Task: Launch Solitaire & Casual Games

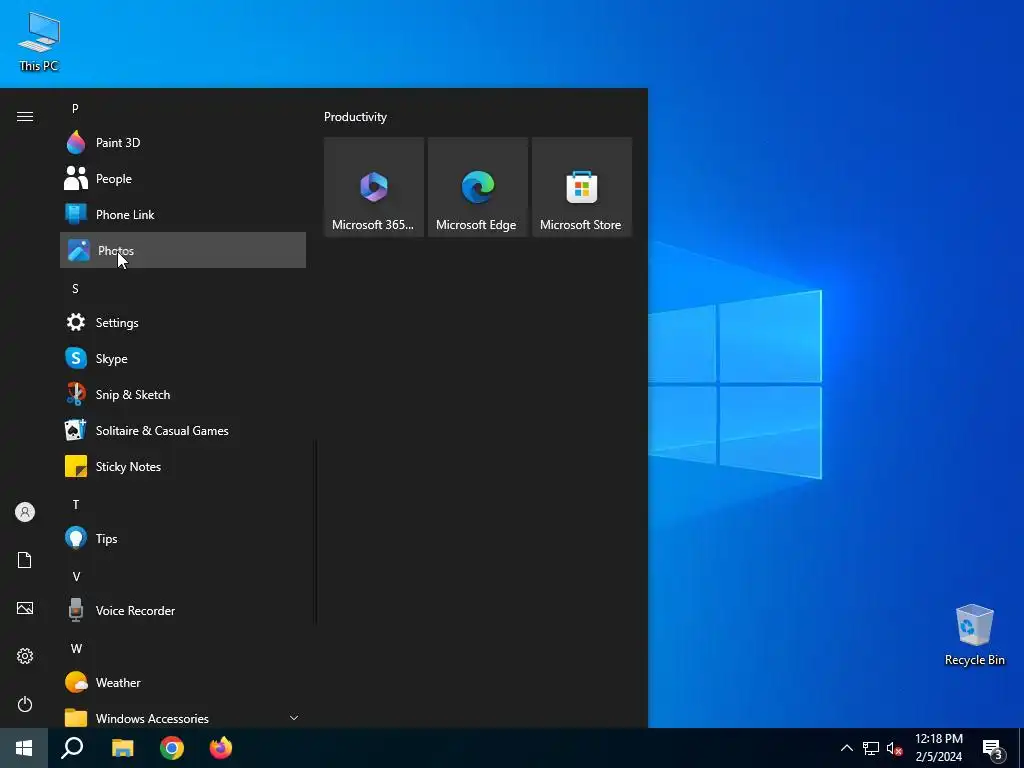Action: tap(183, 430)
